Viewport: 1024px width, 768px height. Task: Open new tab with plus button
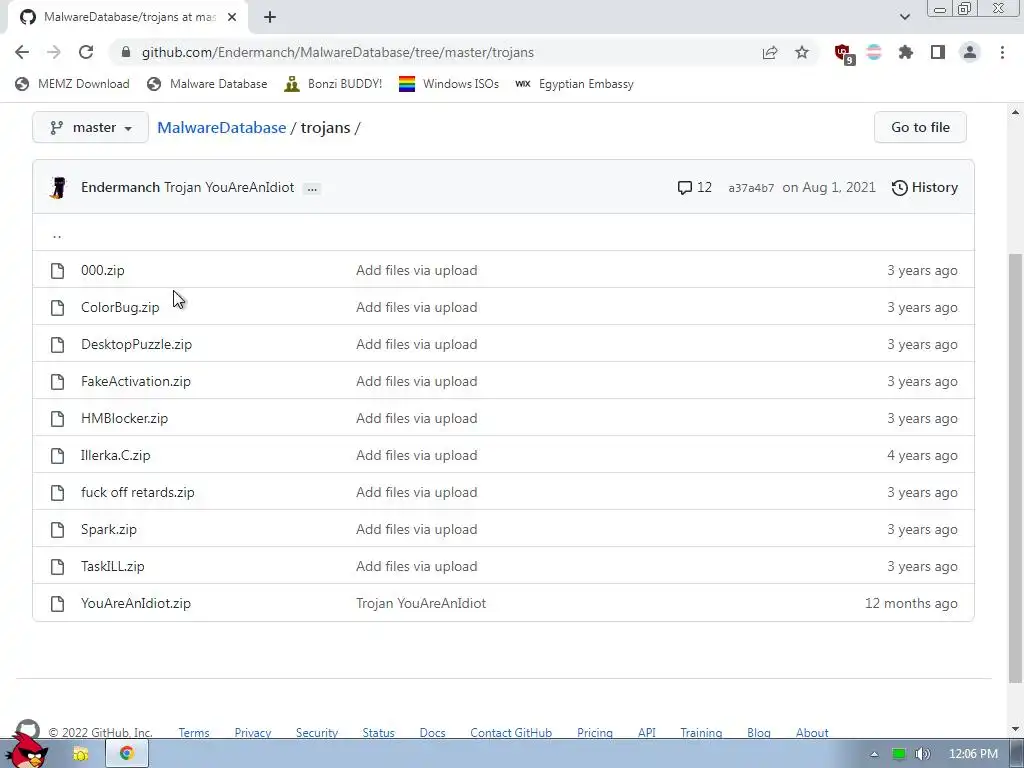pyautogui.click(x=270, y=17)
